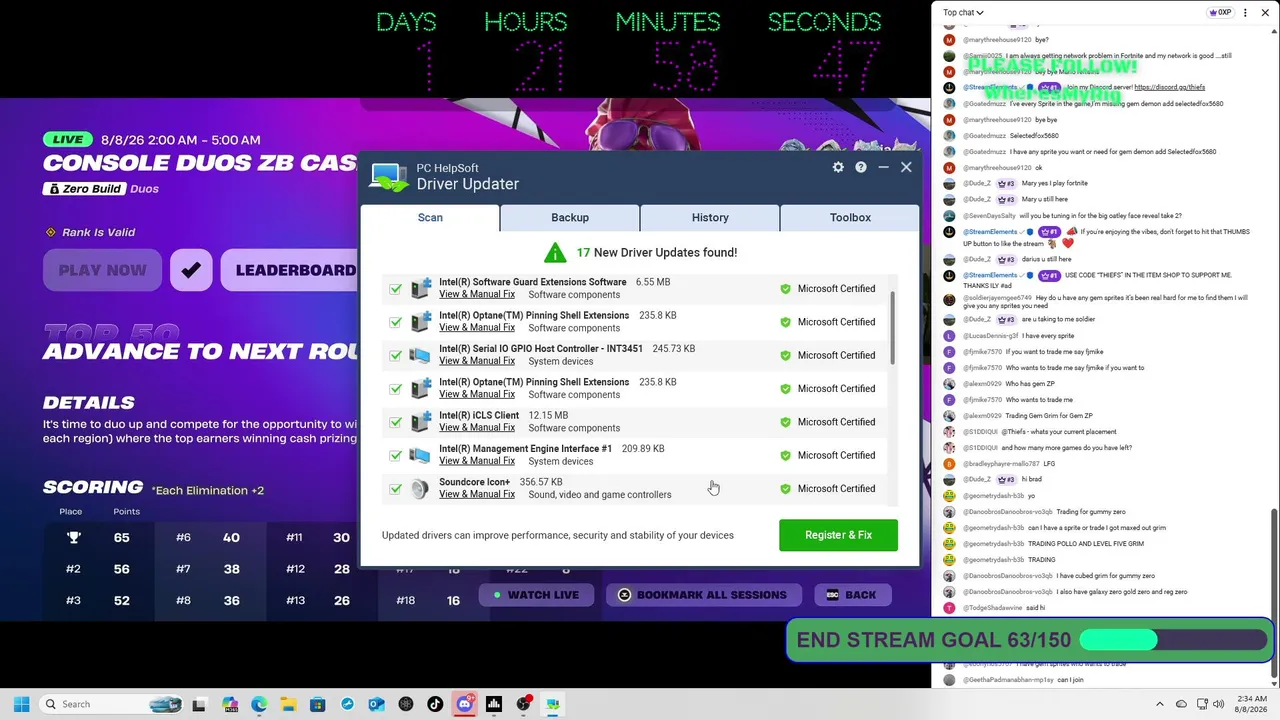Open network status in system tray
The height and width of the screenshot is (720, 1280).
[x=1202, y=704]
